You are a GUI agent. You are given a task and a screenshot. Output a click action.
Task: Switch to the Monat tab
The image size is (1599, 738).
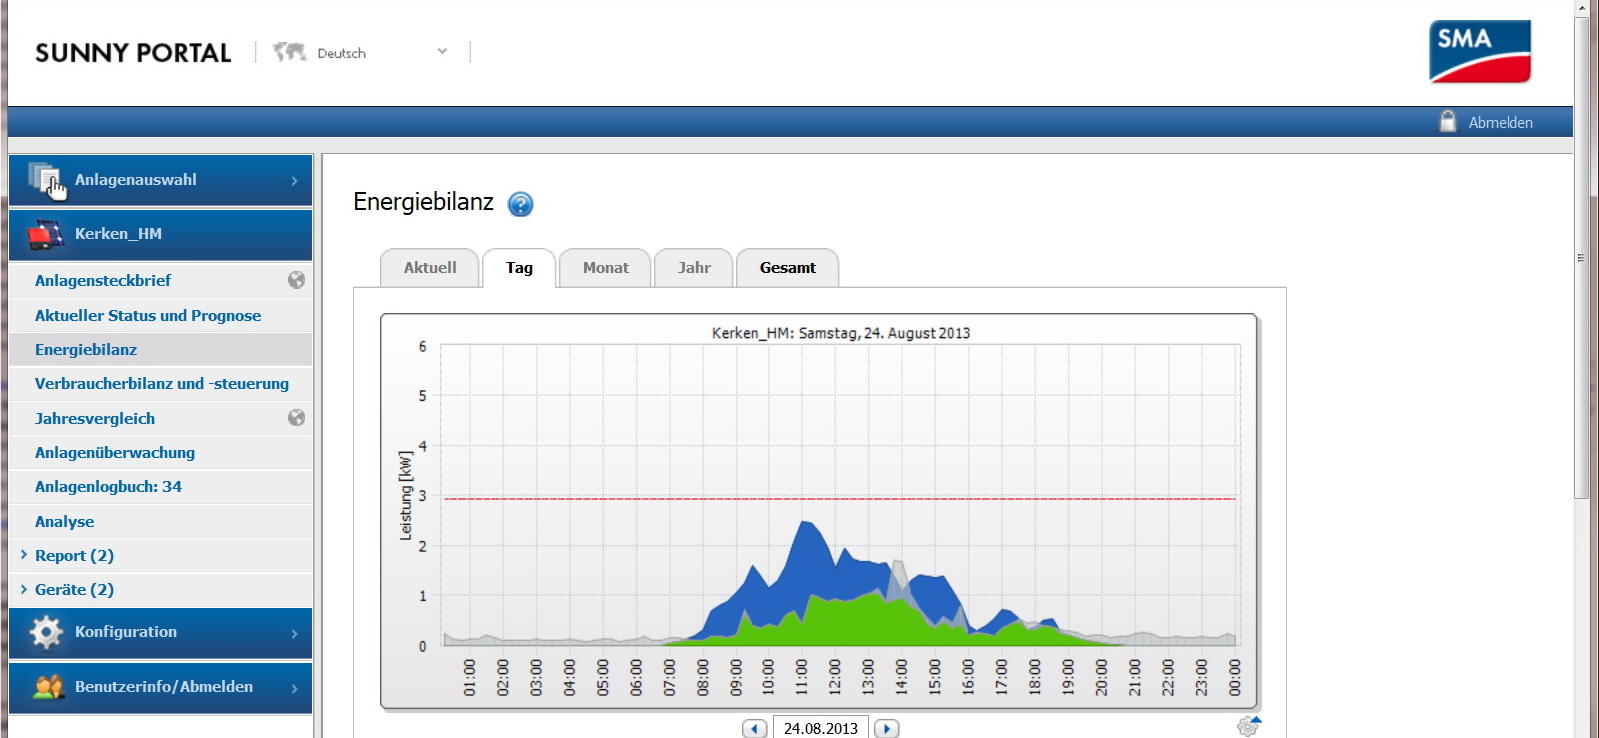(x=605, y=268)
